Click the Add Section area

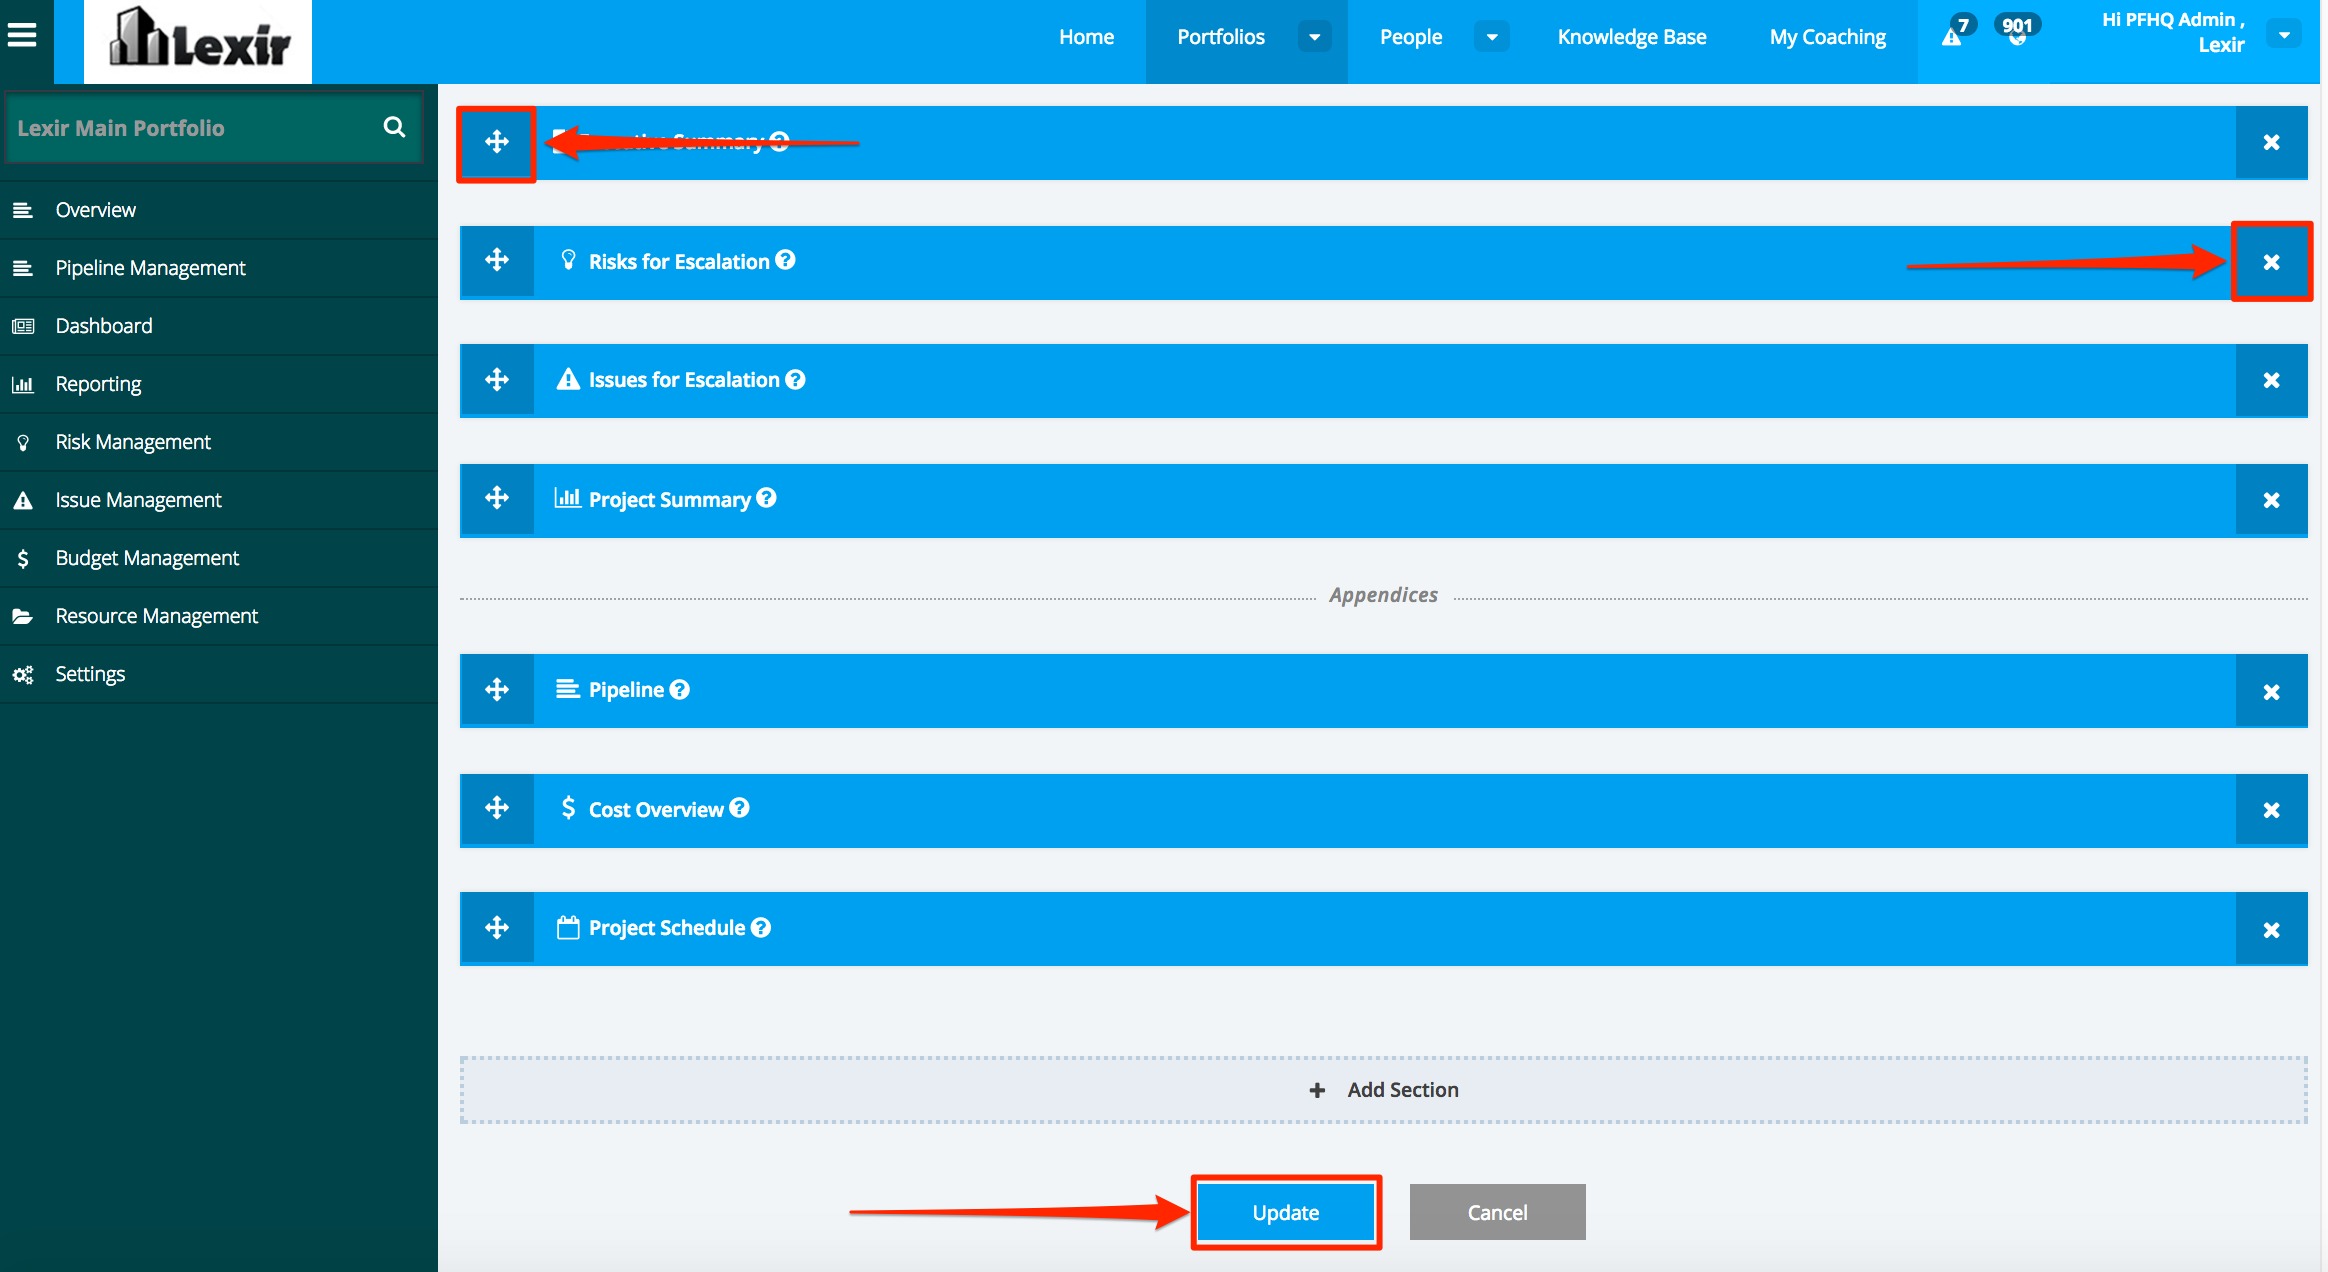click(1383, 1090)
